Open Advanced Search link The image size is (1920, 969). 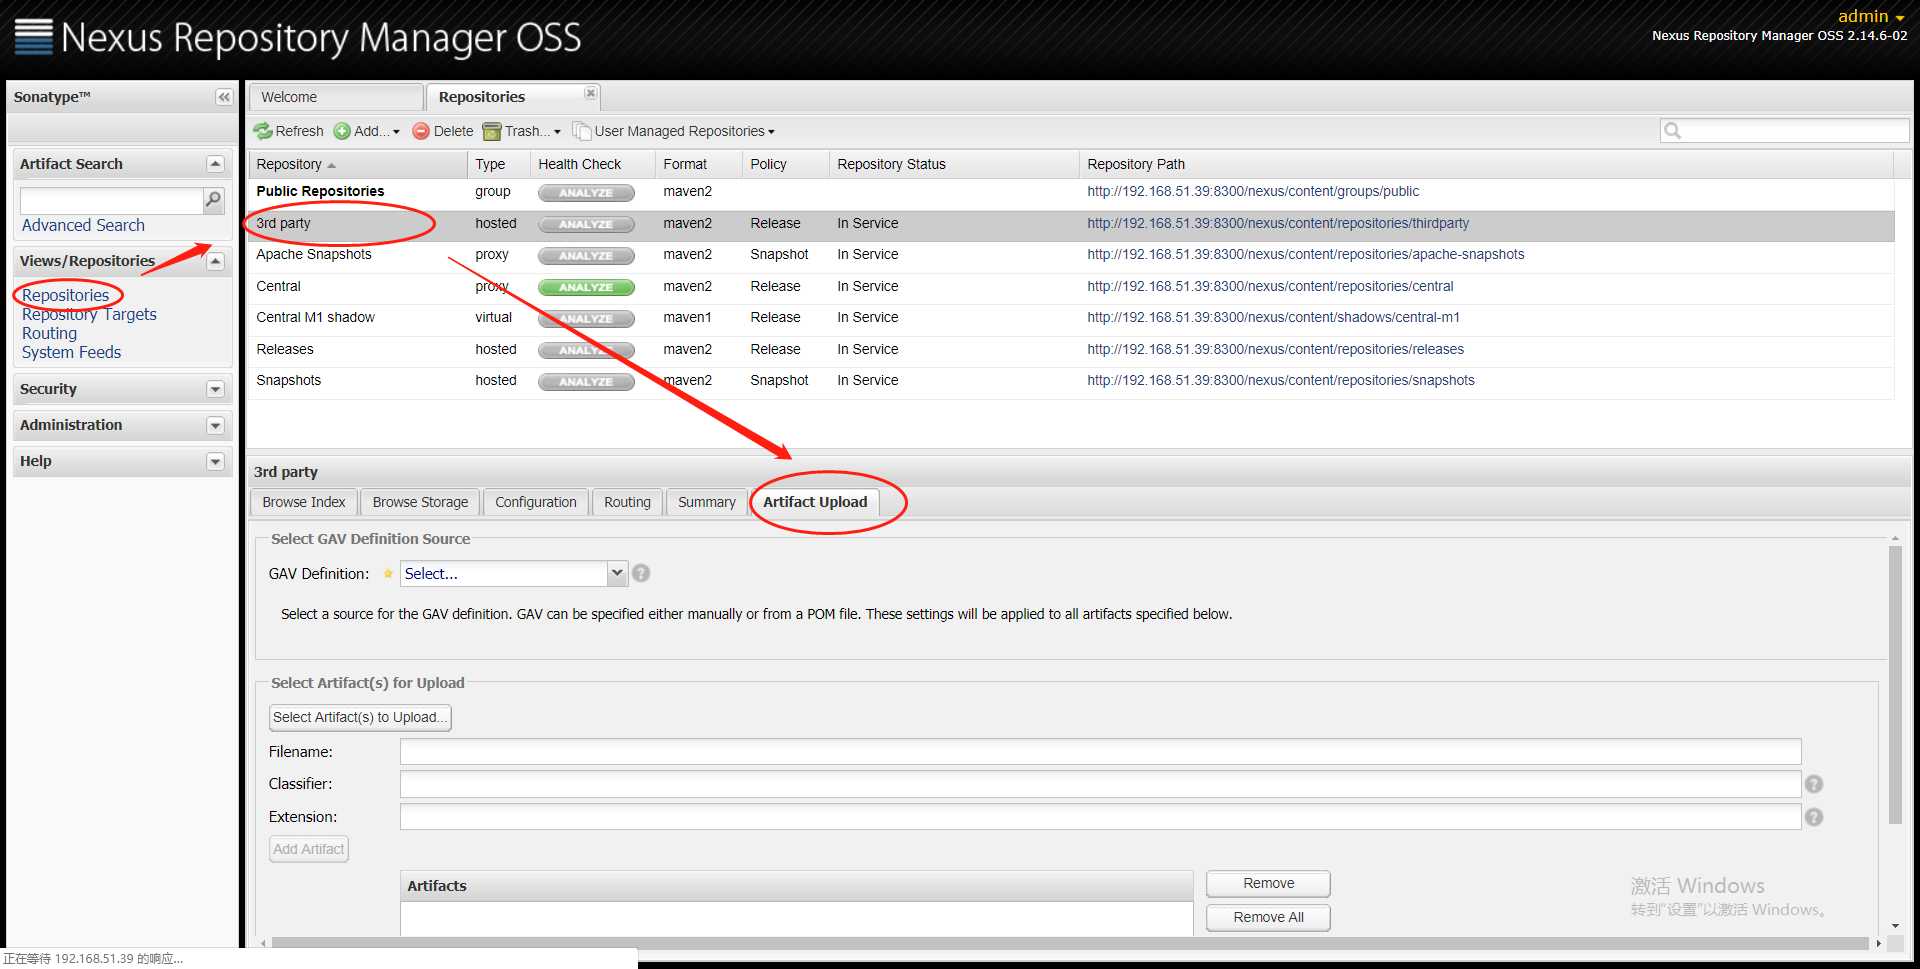point(83,225)
